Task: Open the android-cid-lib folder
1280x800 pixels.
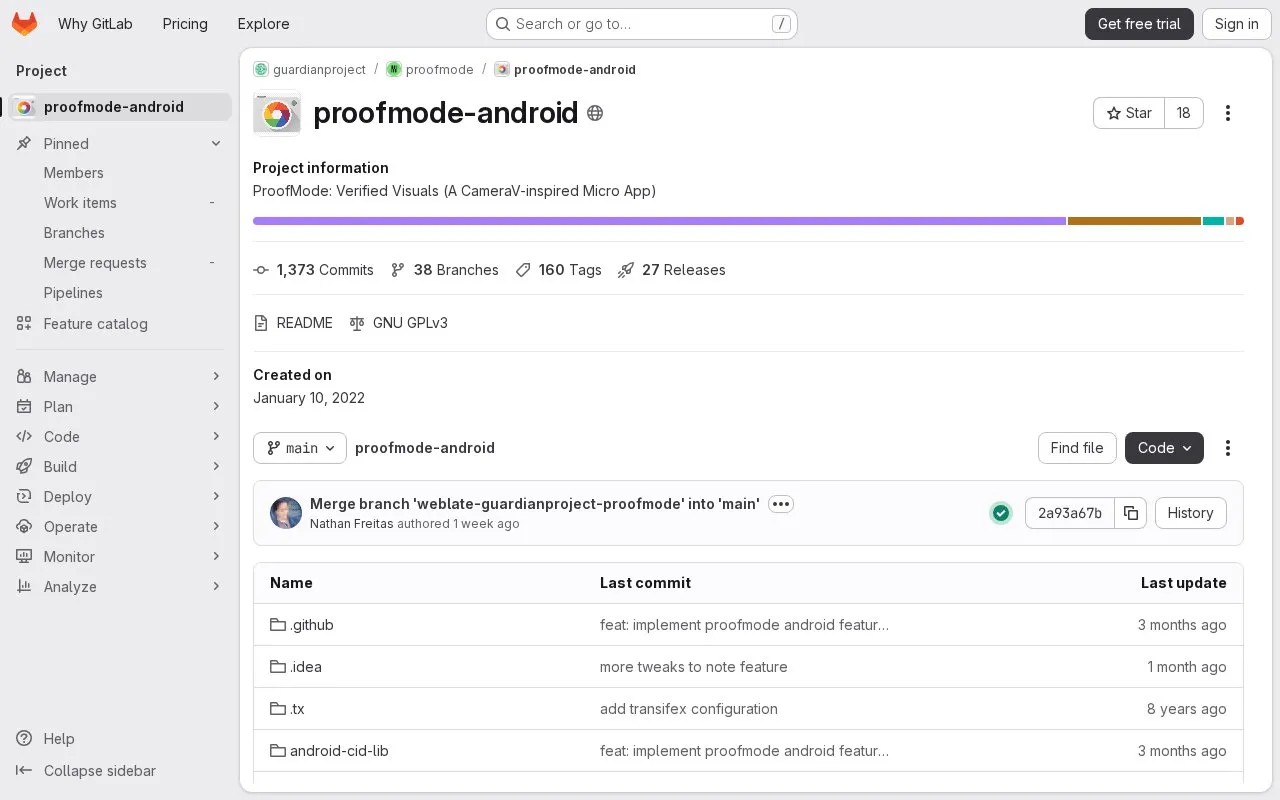Action: [x=329, y=751]
